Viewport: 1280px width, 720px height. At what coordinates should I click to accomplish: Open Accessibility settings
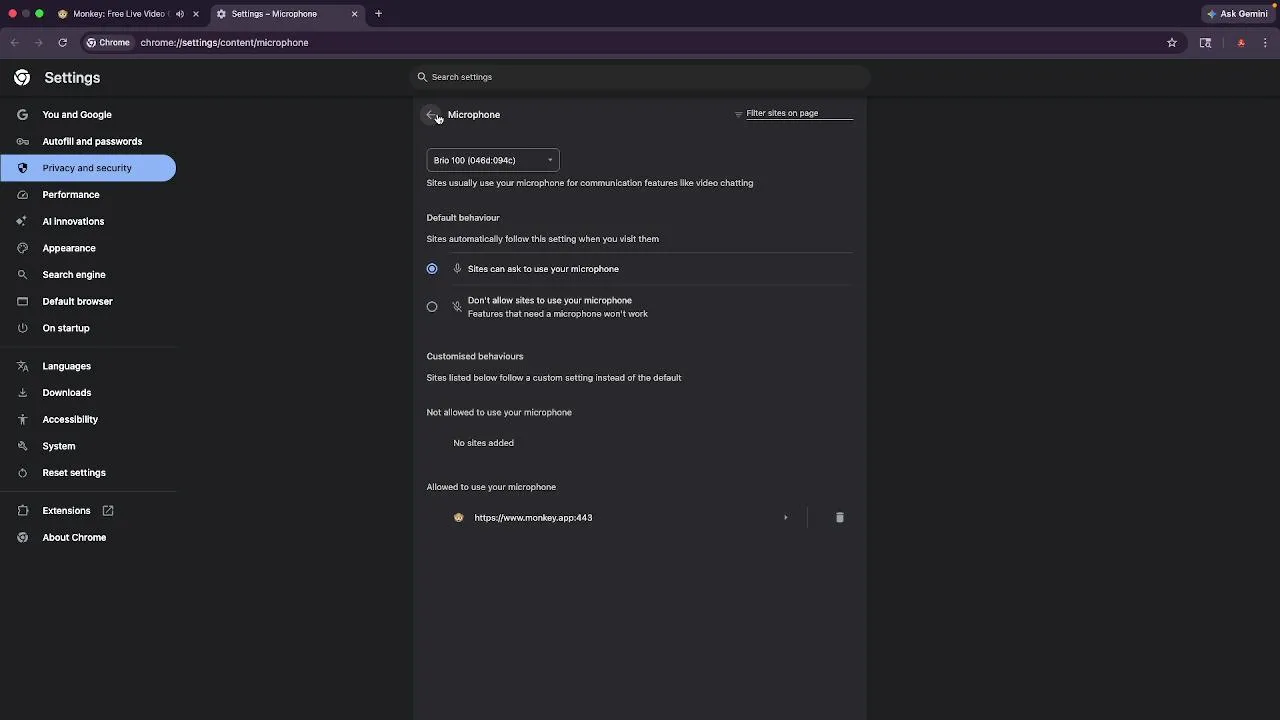pyautogui.click(x=70, y=420)
